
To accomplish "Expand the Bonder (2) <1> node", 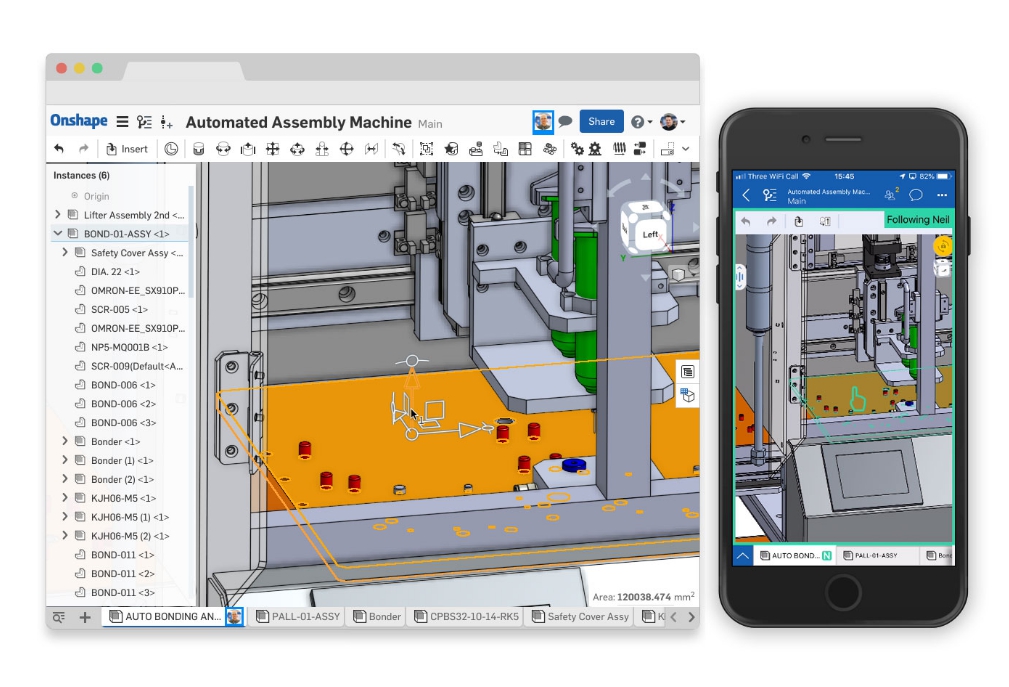I will point(65,479).
